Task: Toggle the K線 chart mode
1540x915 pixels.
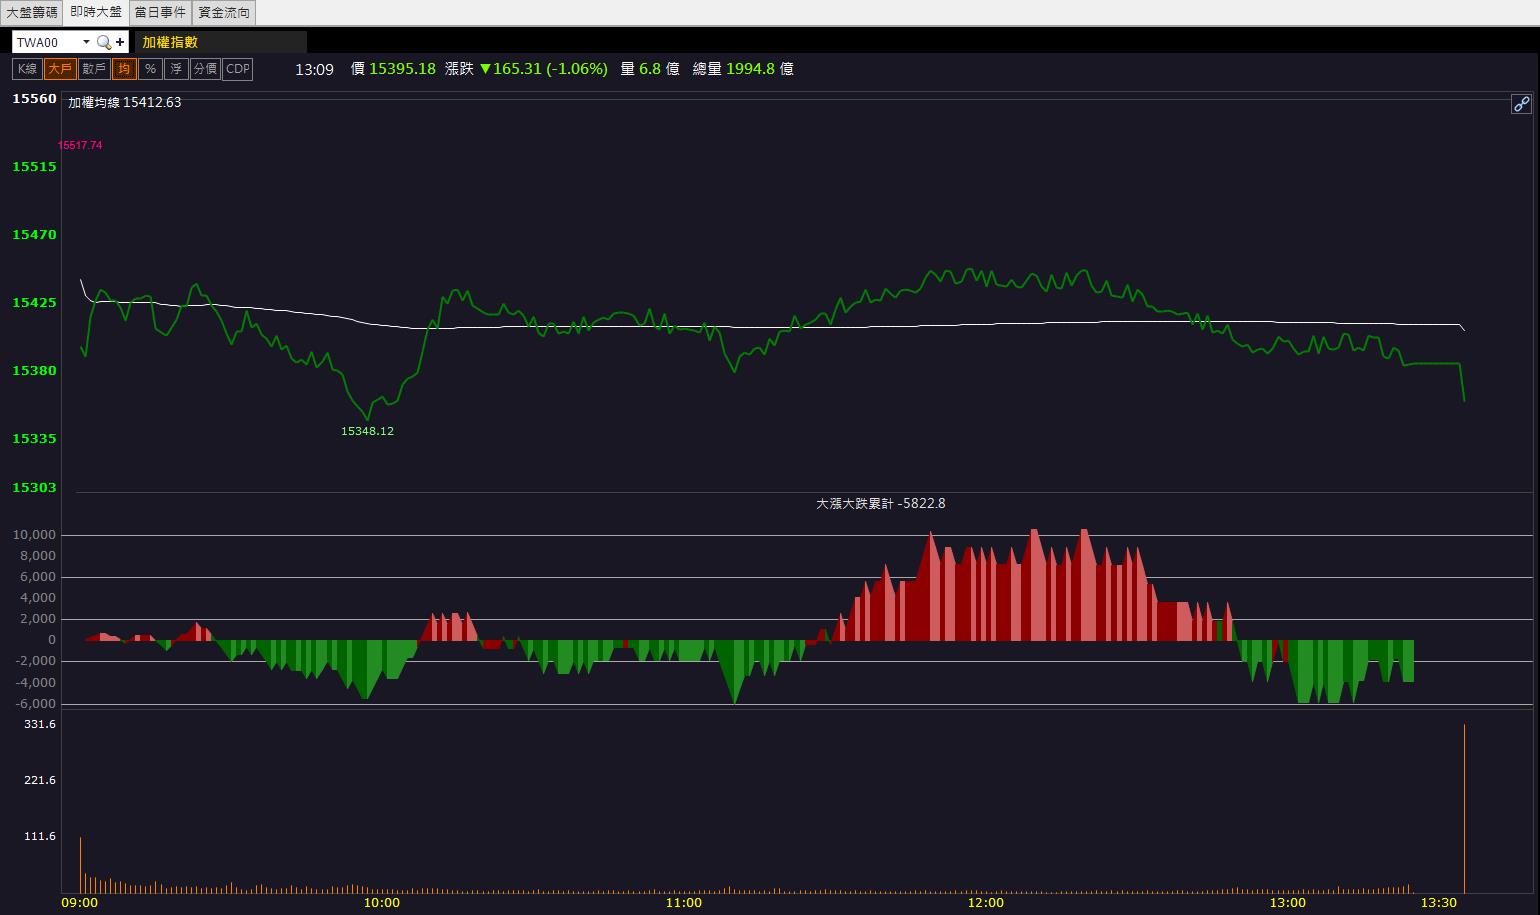Action: pos(27,69)
